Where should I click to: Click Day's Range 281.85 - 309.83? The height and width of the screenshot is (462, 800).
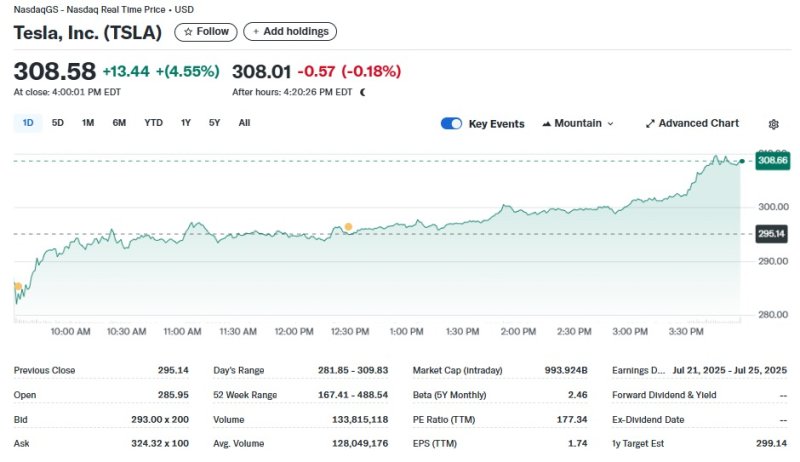click(353, 370)
